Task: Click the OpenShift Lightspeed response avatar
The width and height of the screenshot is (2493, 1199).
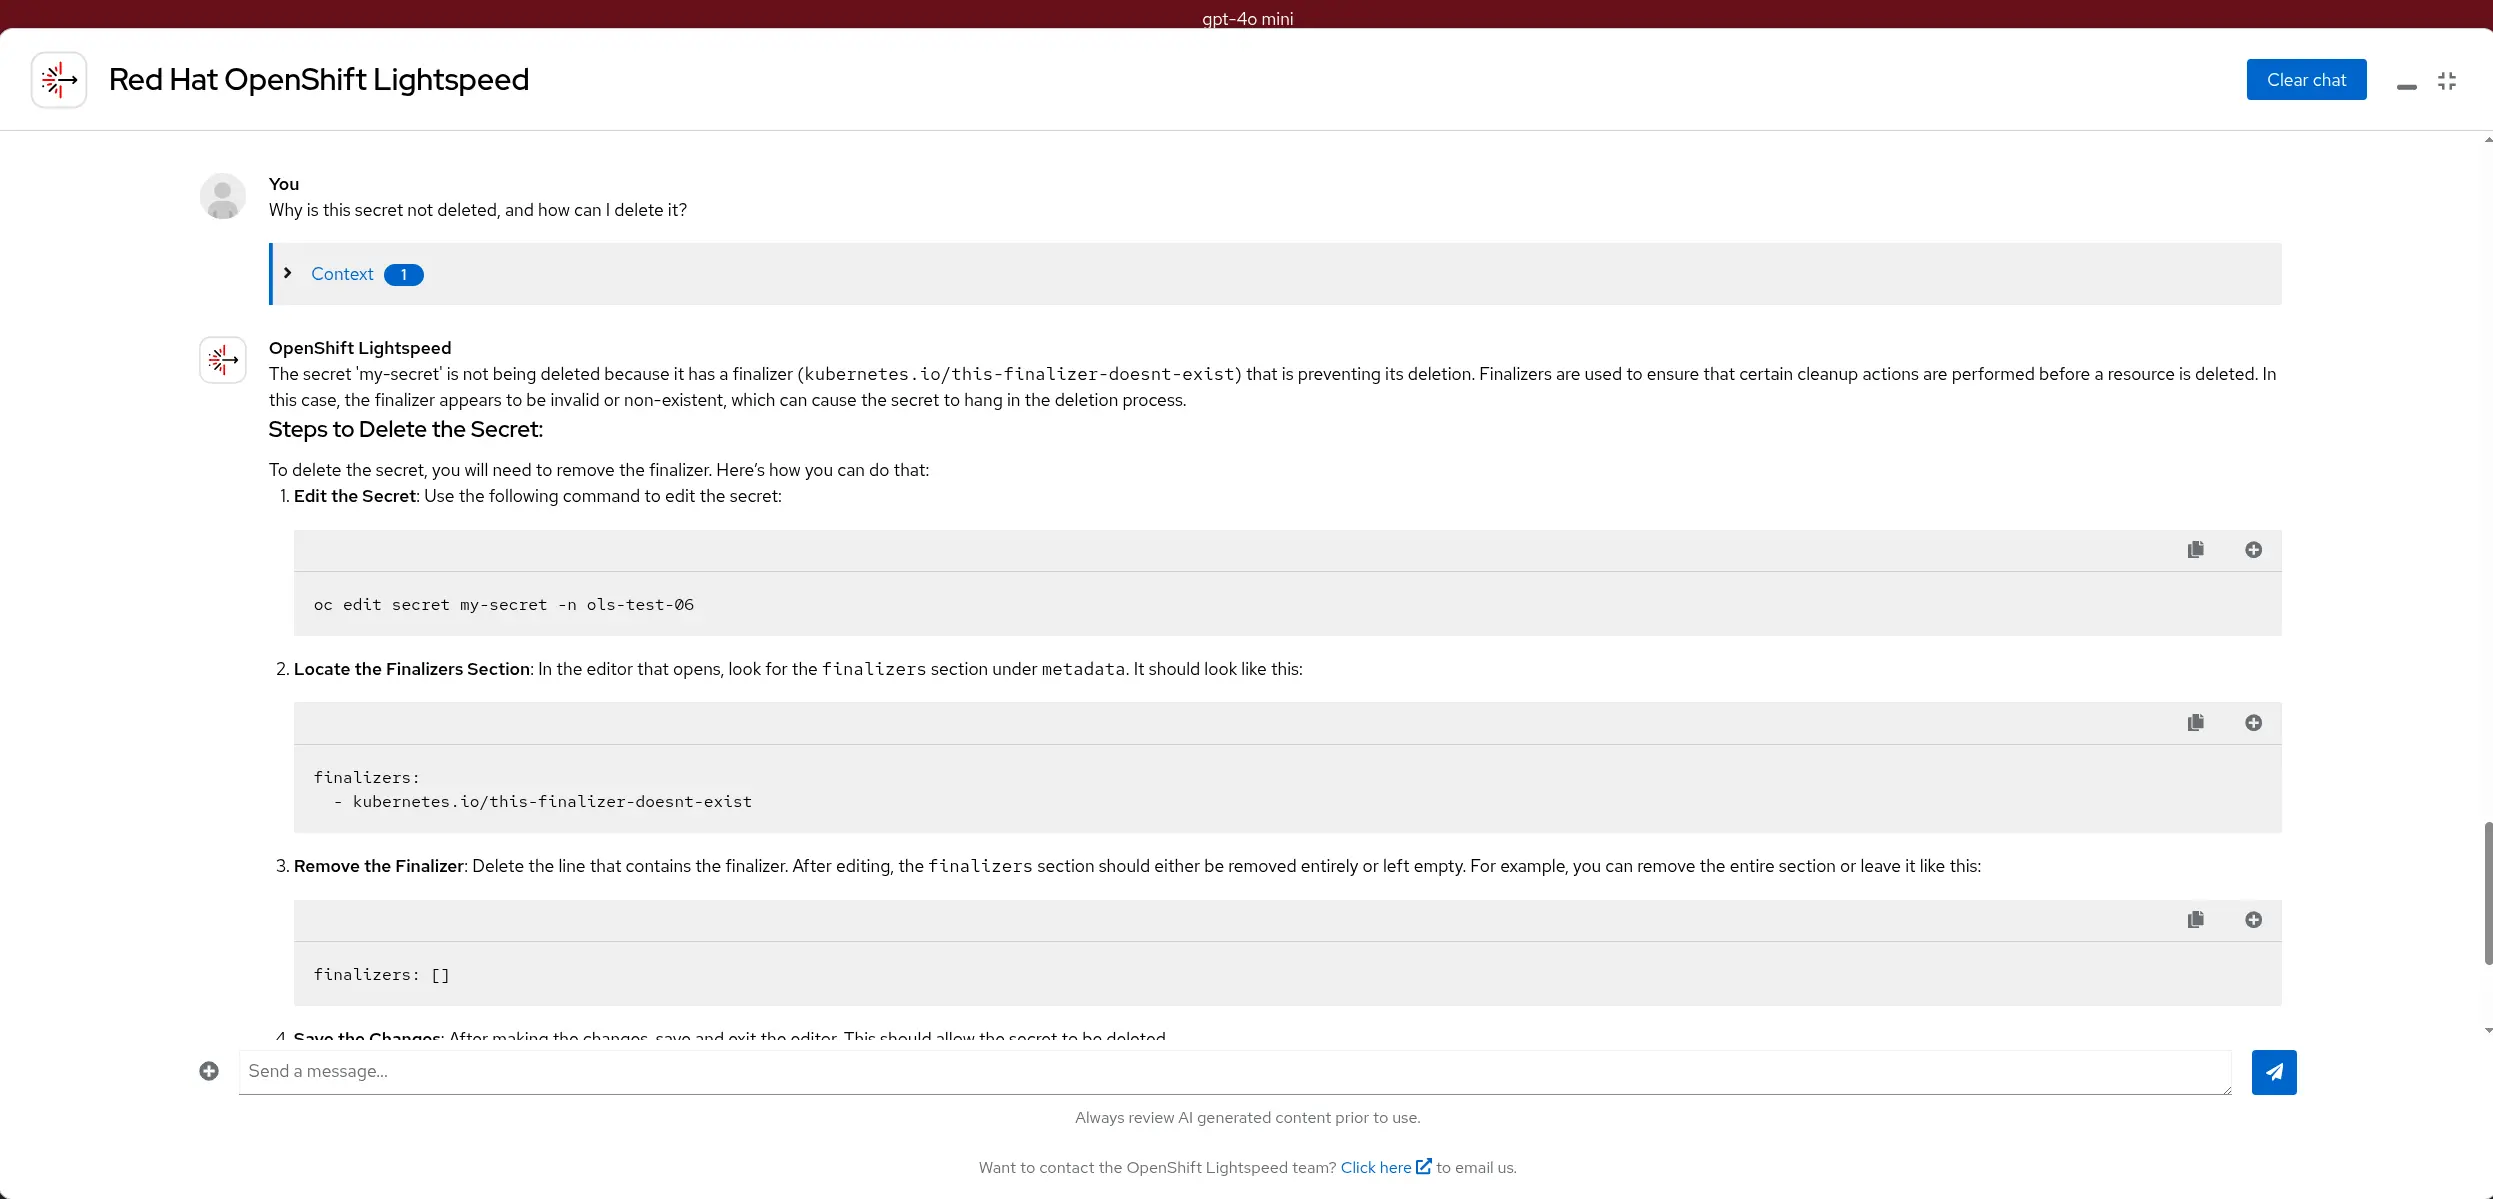Action: (223, 360)
